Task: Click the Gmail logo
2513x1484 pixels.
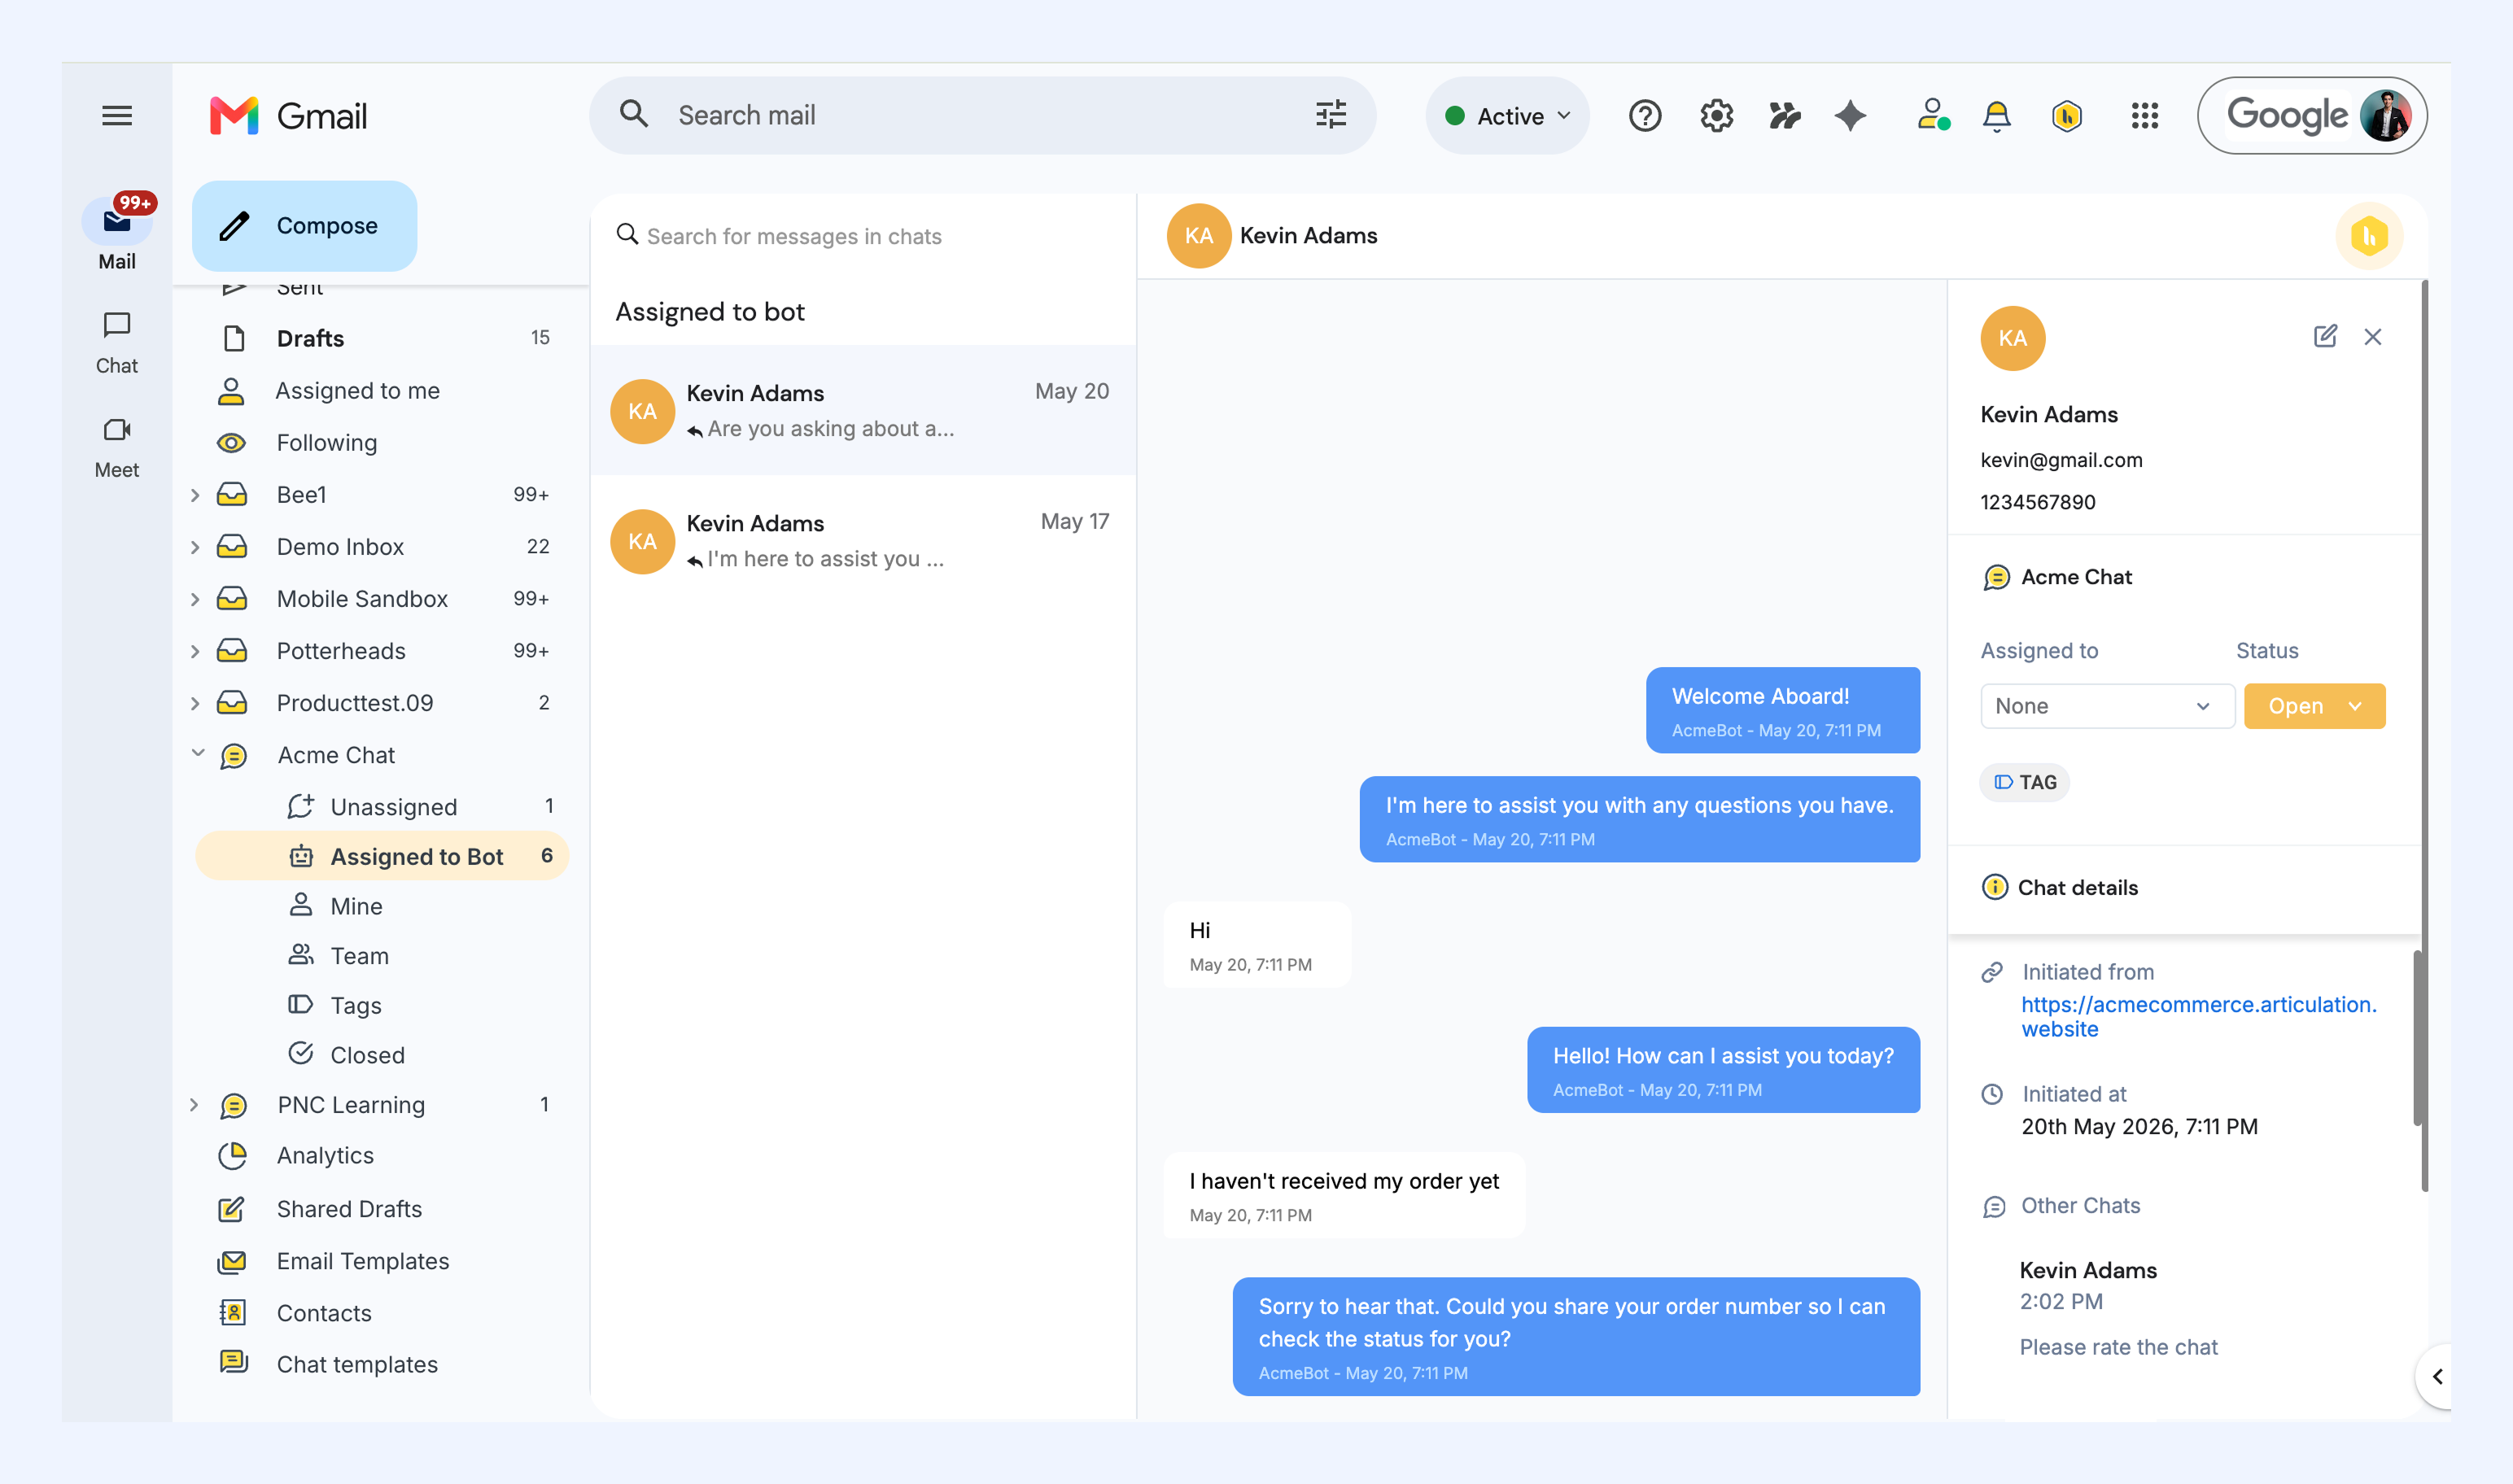Action: (x=289, y=116)
